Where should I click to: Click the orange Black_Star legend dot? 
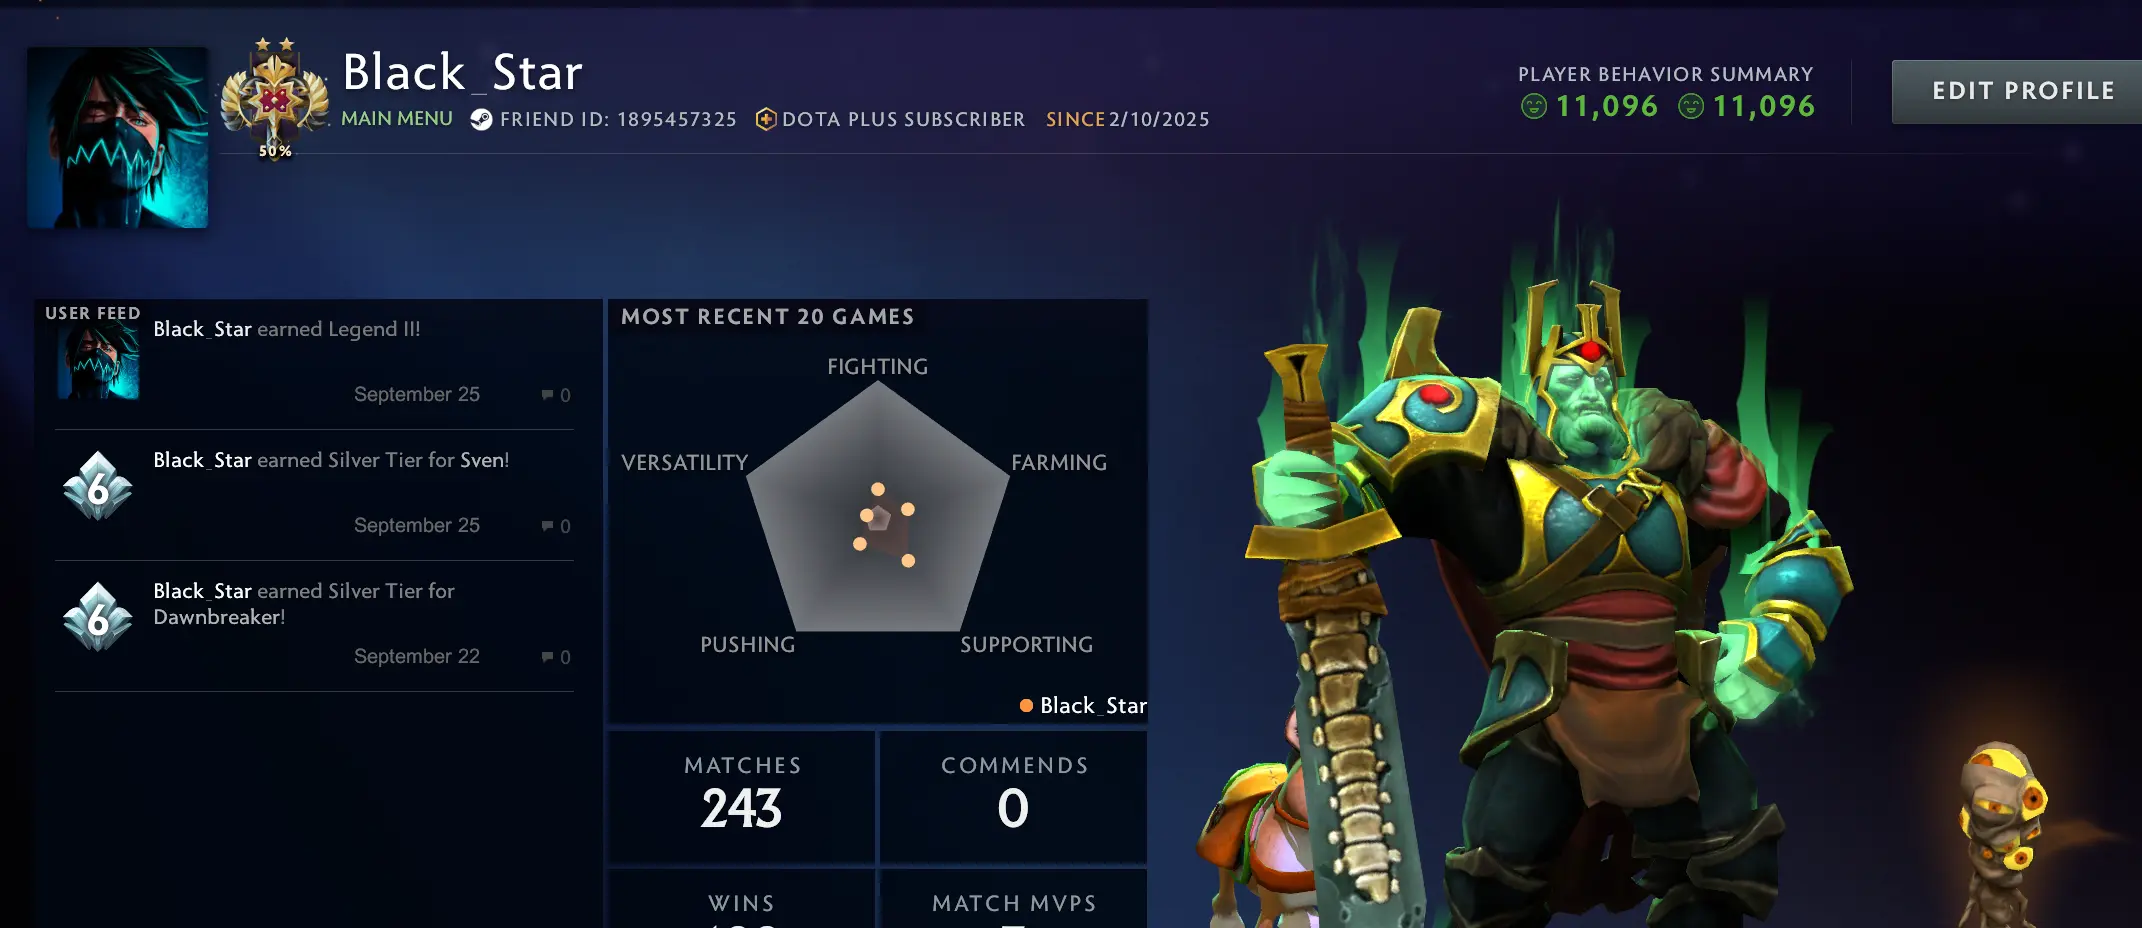coord(1026,706)
